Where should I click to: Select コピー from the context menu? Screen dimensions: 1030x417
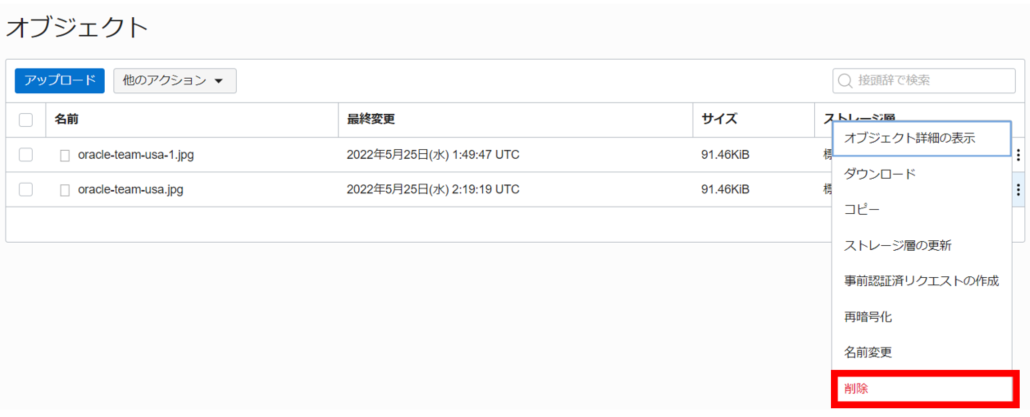click(x=862, y=210)
